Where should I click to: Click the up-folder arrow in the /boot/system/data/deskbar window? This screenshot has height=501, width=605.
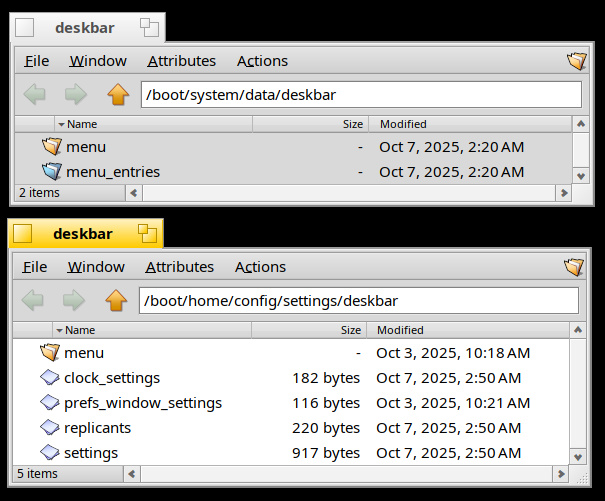(x=118, y=95)
